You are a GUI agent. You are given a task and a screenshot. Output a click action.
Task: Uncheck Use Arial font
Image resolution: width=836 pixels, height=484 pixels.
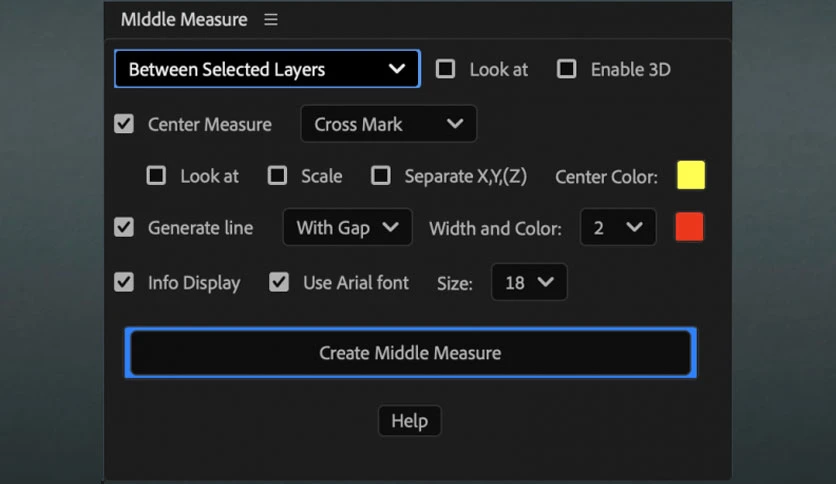pyautogui.click(x=279, y=282)
